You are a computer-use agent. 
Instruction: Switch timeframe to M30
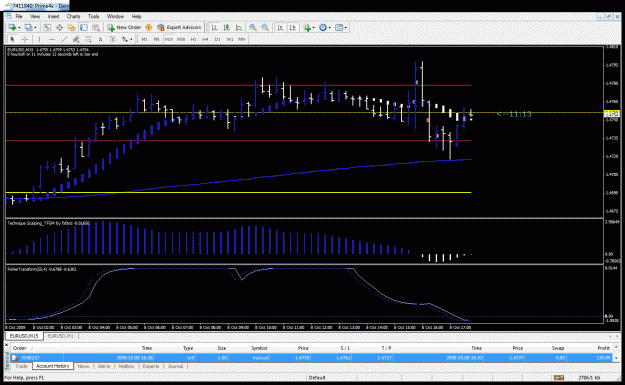tap(181, 39)
